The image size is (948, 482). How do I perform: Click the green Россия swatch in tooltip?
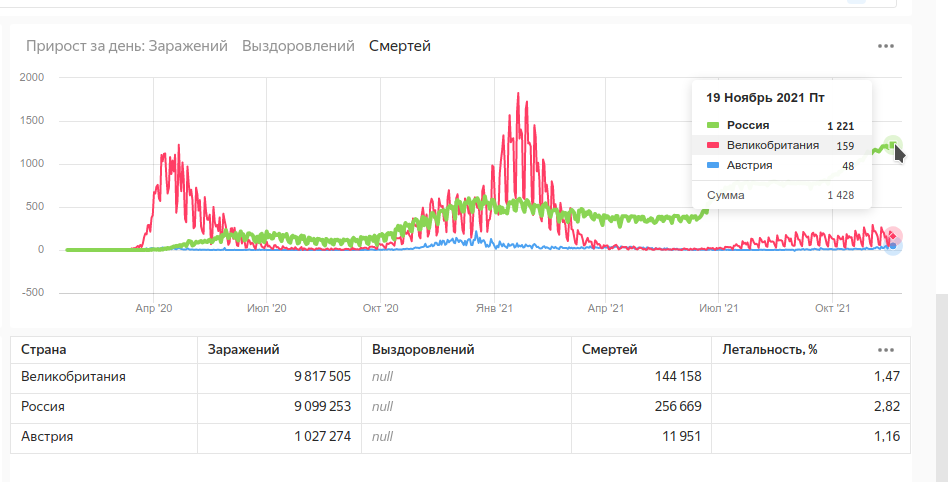(x=713, y=126)
